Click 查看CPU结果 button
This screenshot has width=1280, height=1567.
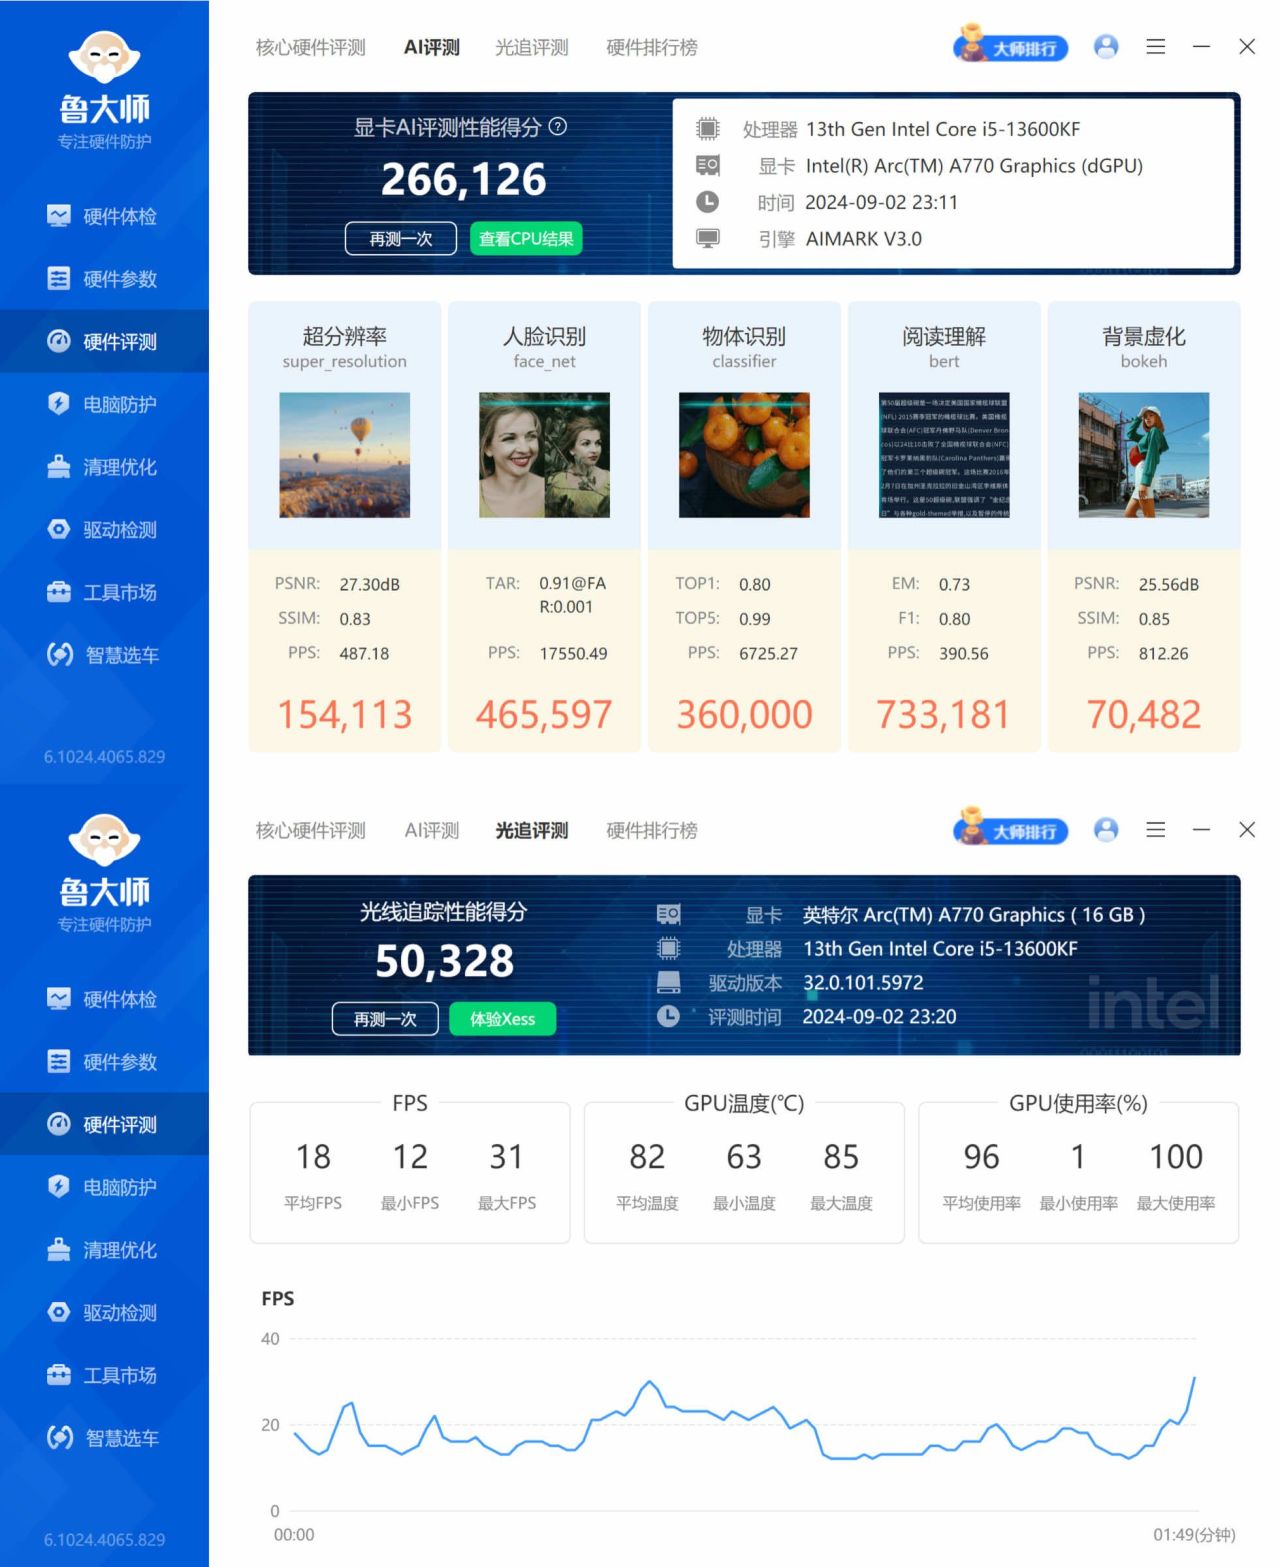tap(526, 239)
